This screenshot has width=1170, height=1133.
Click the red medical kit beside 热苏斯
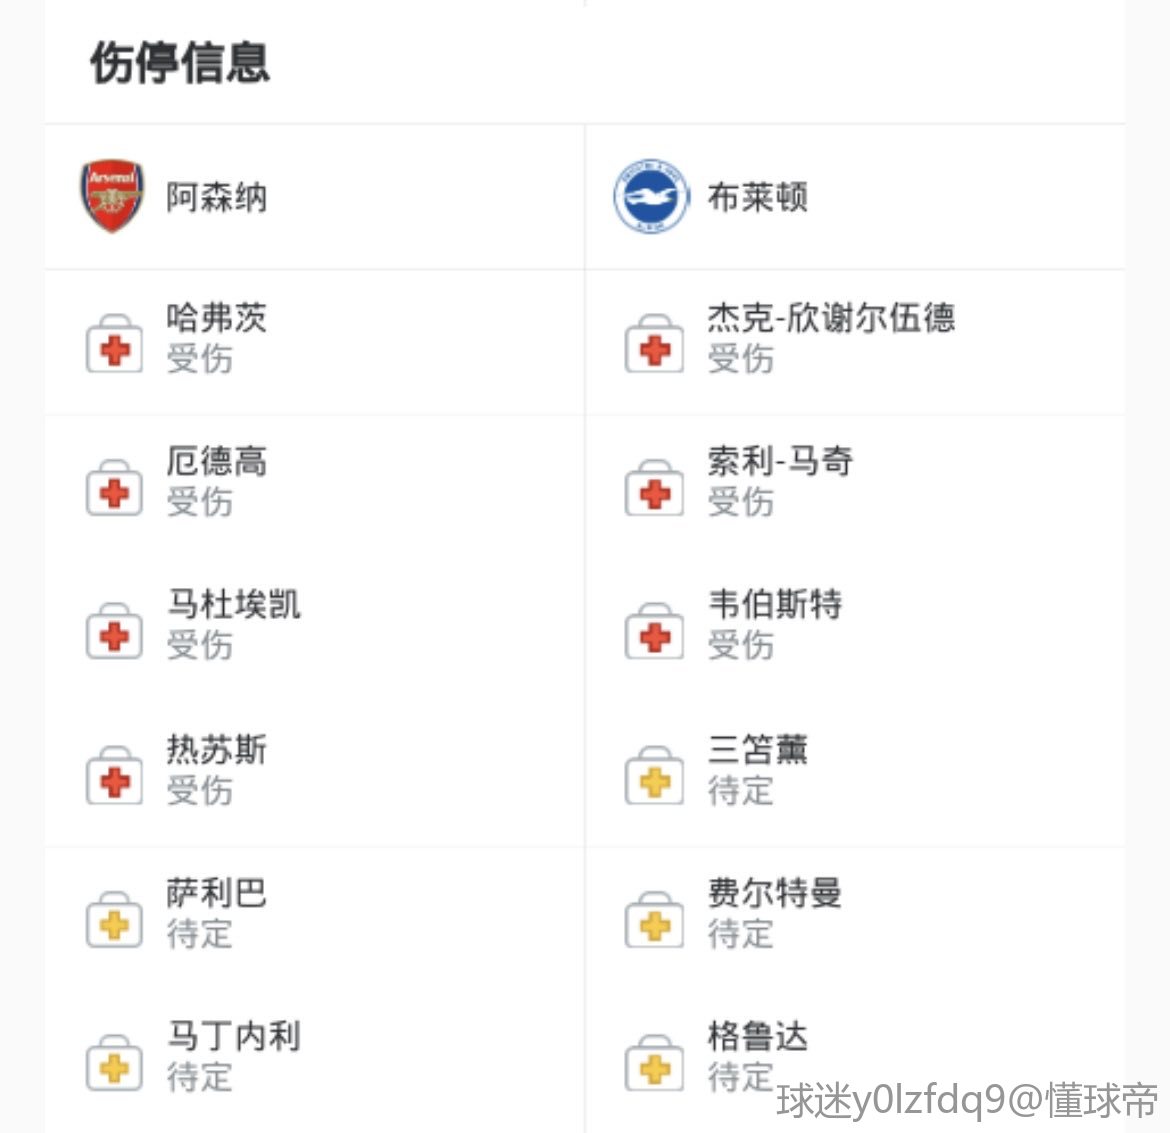(114, 776)
